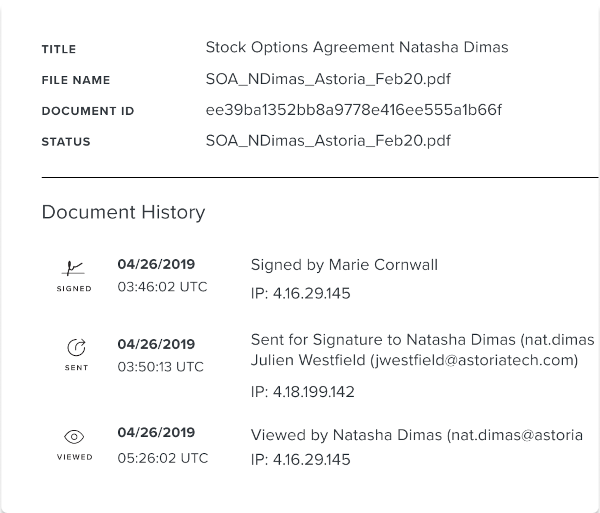Viewport: 600px width, 513px height.
Task: Click the Document History heading
Action: click(124, 212)
